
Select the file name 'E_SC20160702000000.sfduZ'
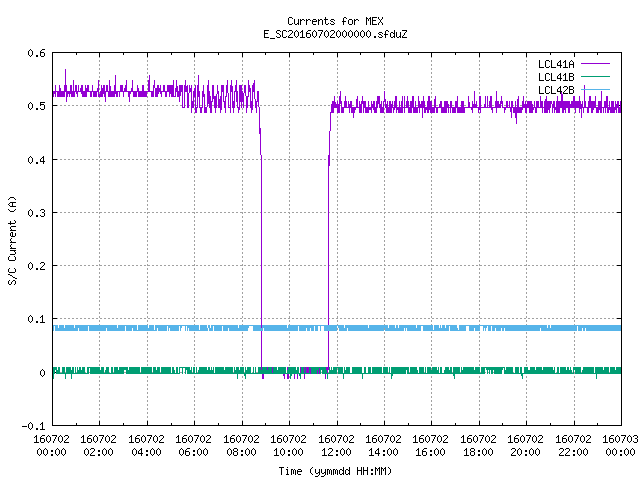click(335, 34)
